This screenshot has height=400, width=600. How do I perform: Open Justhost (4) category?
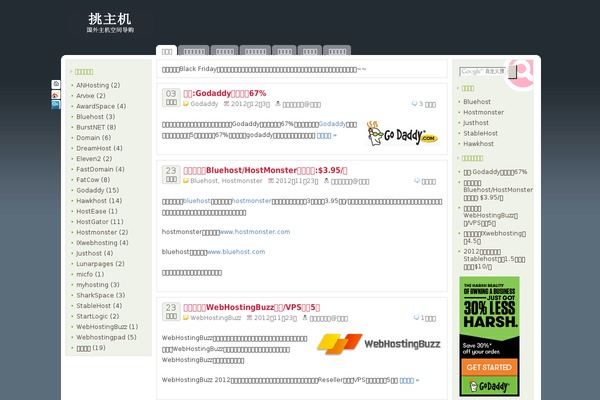(95, 253)
